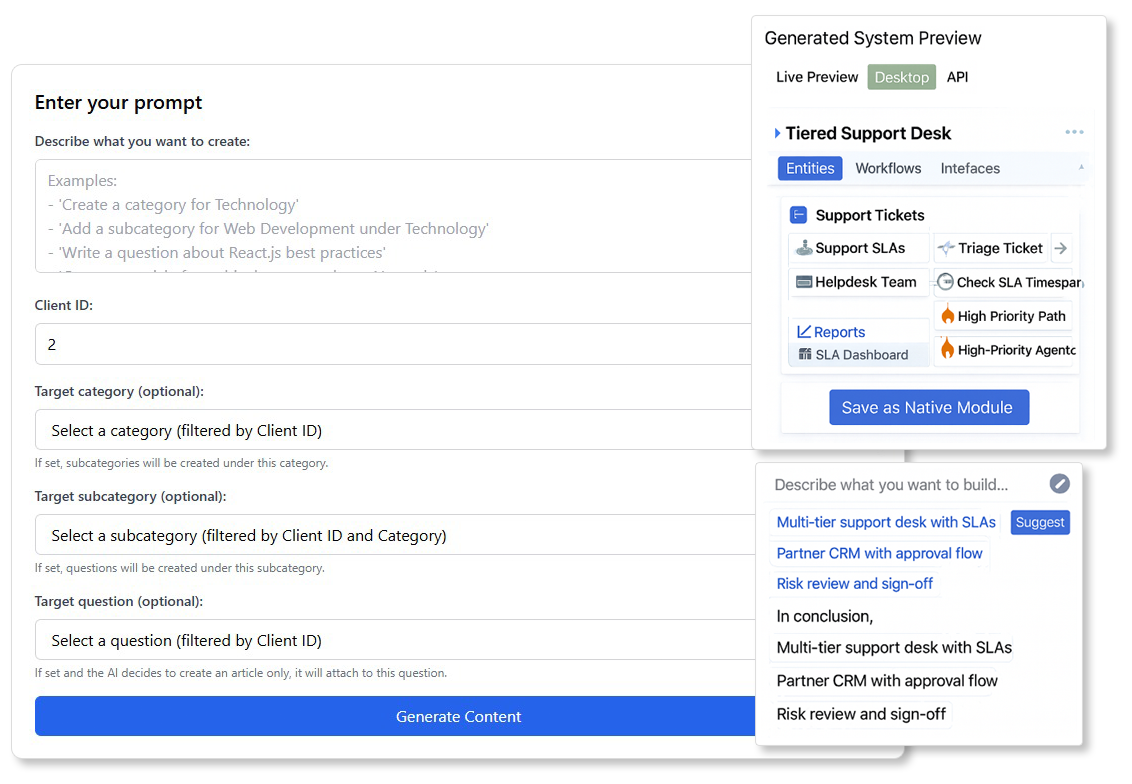Click the pencil edit icon beside build prompt
This screenshot has width=1132, height=784.
tap(1059, 484)
